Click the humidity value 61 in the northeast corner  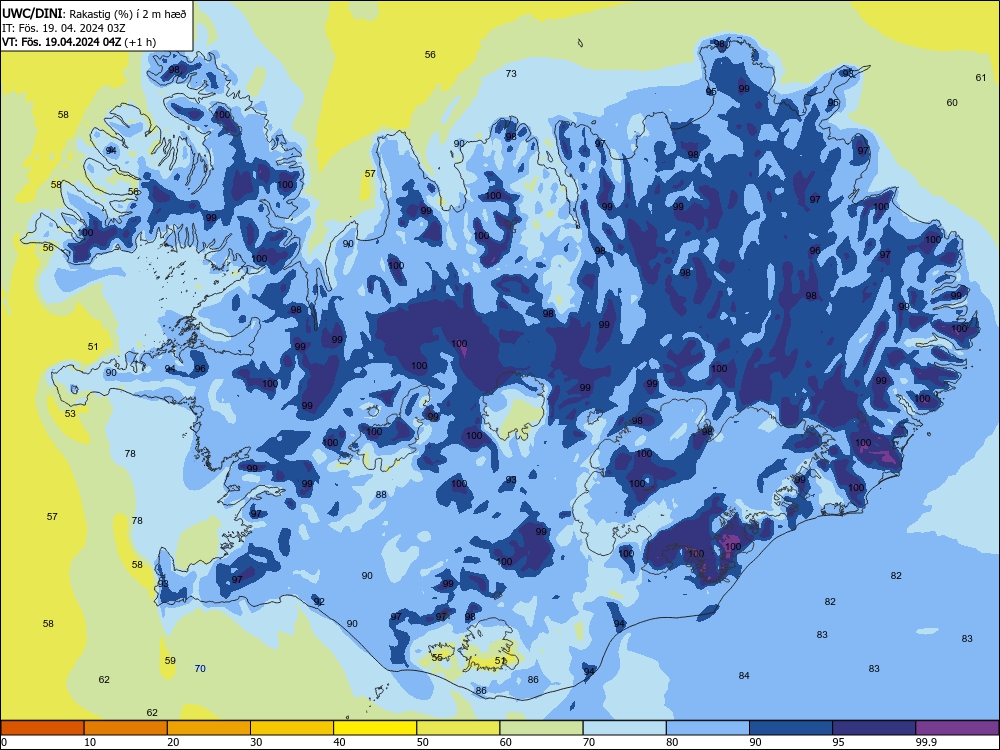(981, 78)
